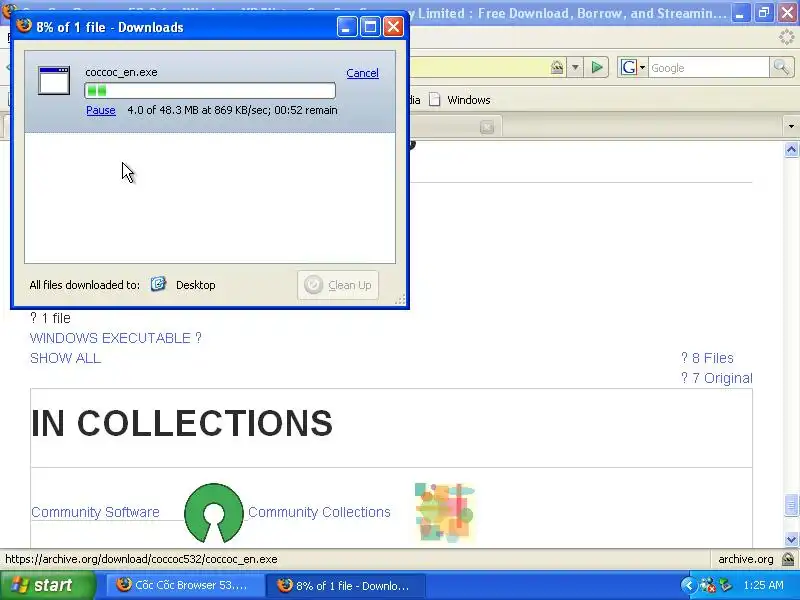Click the taskbar clock showing 1:25 AM
This screenshot has height=600, width=800.
[763, 585]
